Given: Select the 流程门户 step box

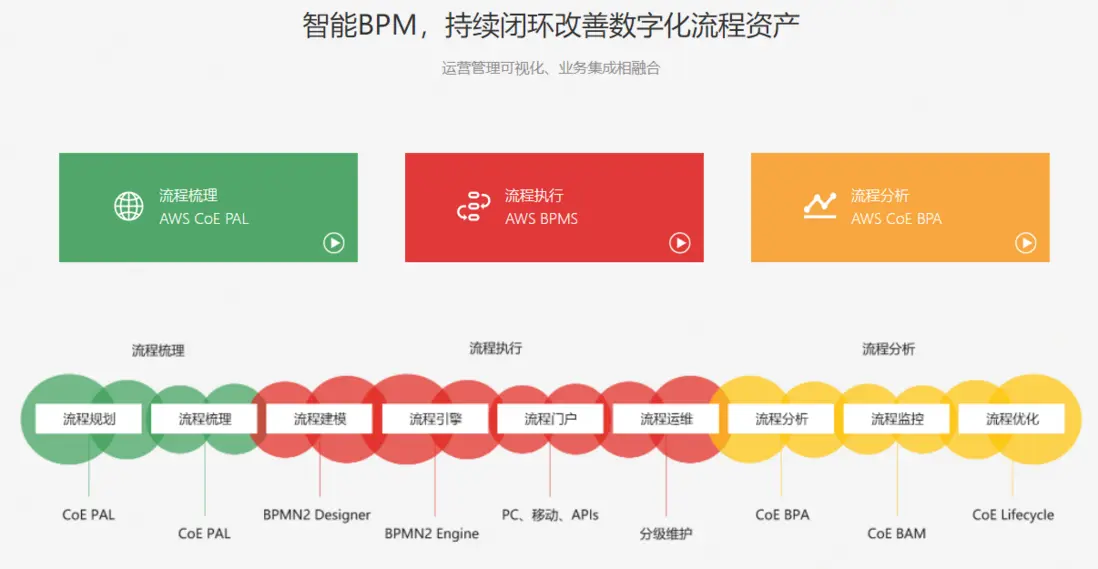Looking at the screenshot, I should coord(550,419).
